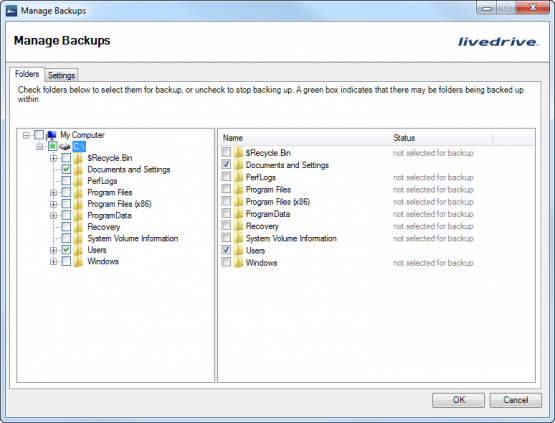Click the Recovery folder icon in the Name list
Viewport: 555px width, 423px height.
238,226
